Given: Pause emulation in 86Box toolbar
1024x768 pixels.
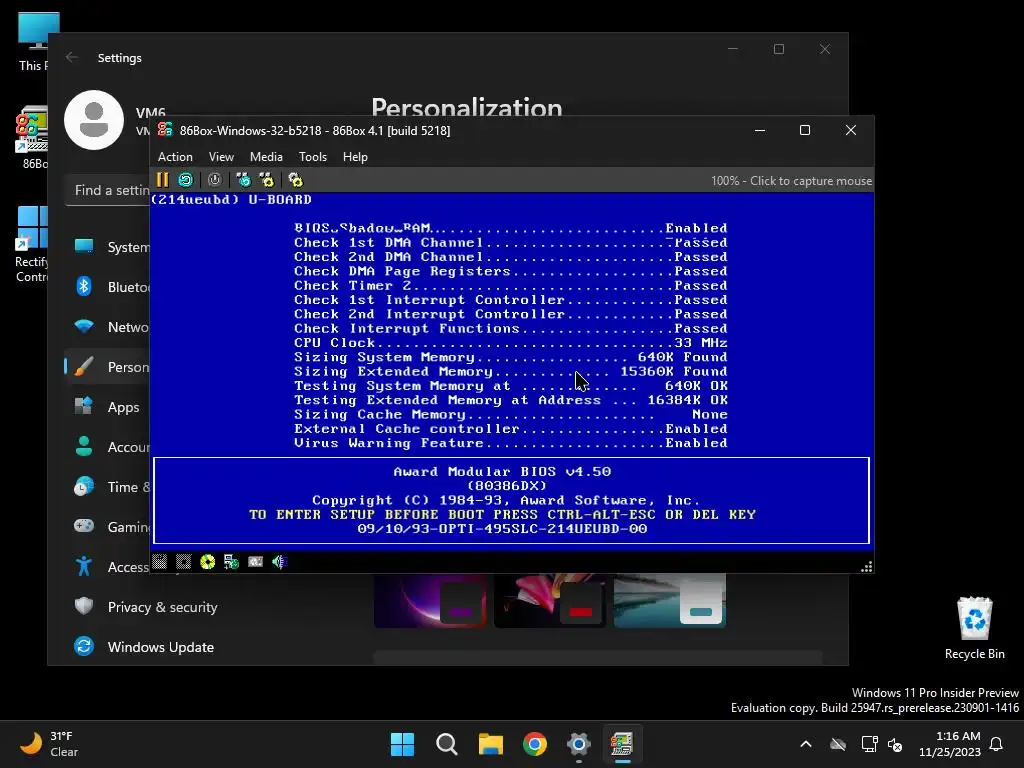Looking at the screenshot, I should [x=163, y=180].
